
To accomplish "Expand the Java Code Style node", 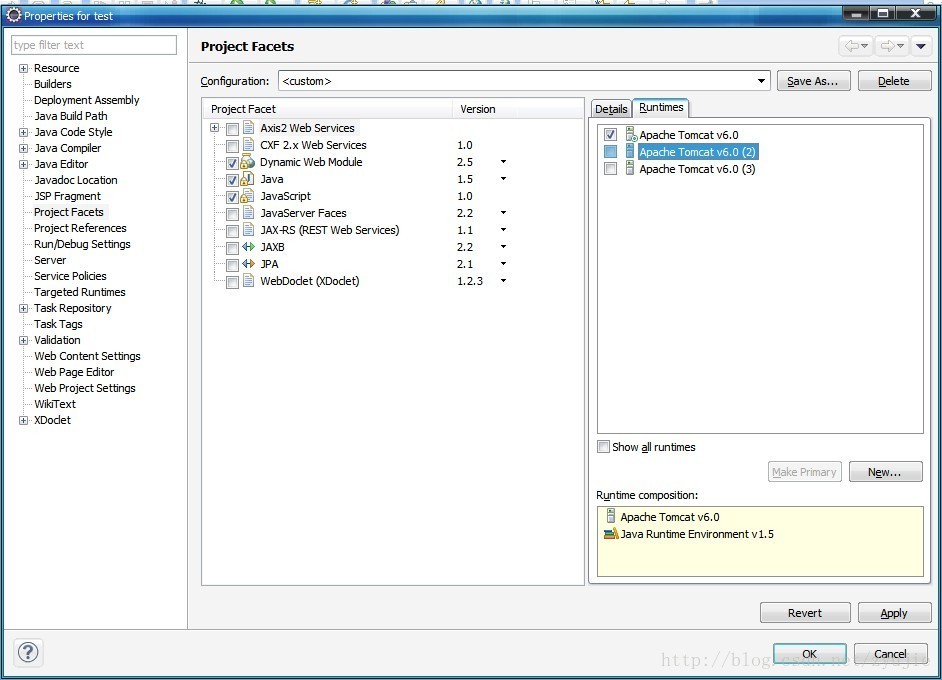I will pos(23,132).
